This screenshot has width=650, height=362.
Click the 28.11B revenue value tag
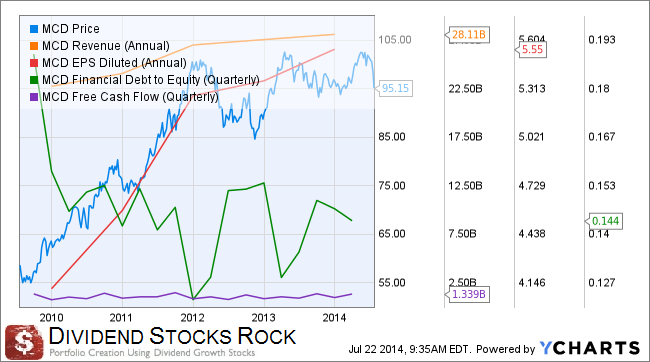pos(468,34)
